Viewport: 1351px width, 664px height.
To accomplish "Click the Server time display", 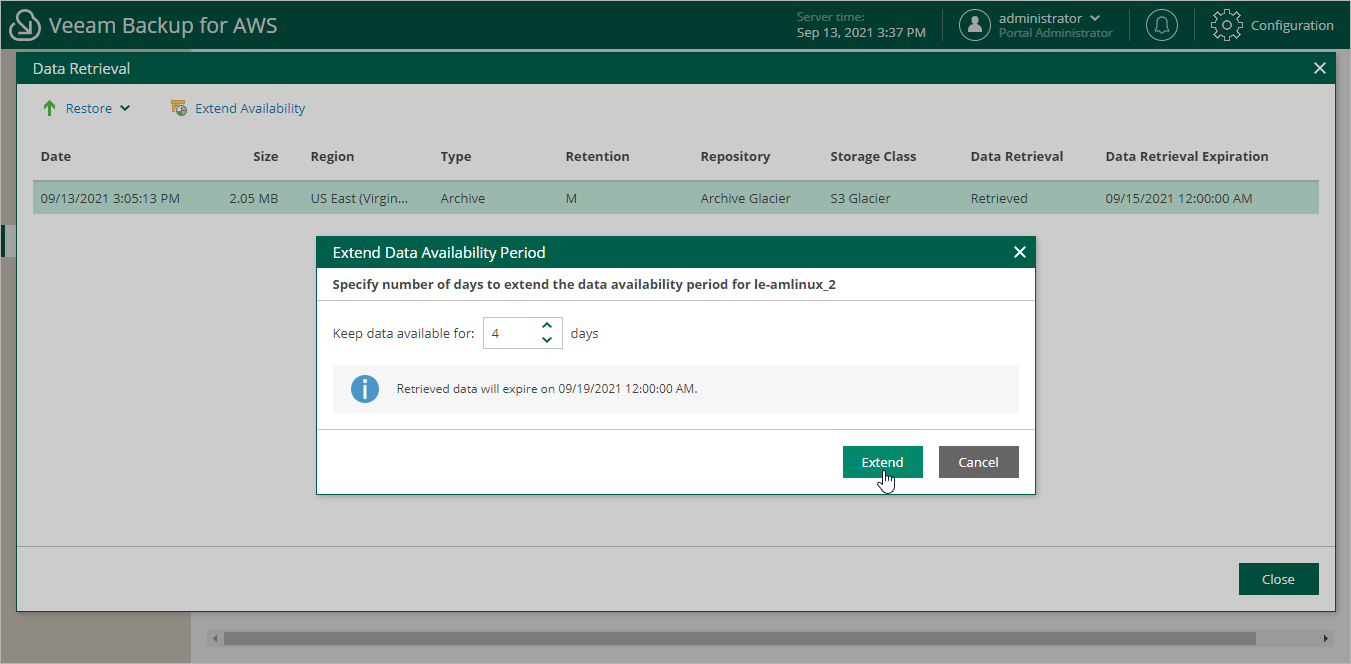I will [x=861, y=25].
